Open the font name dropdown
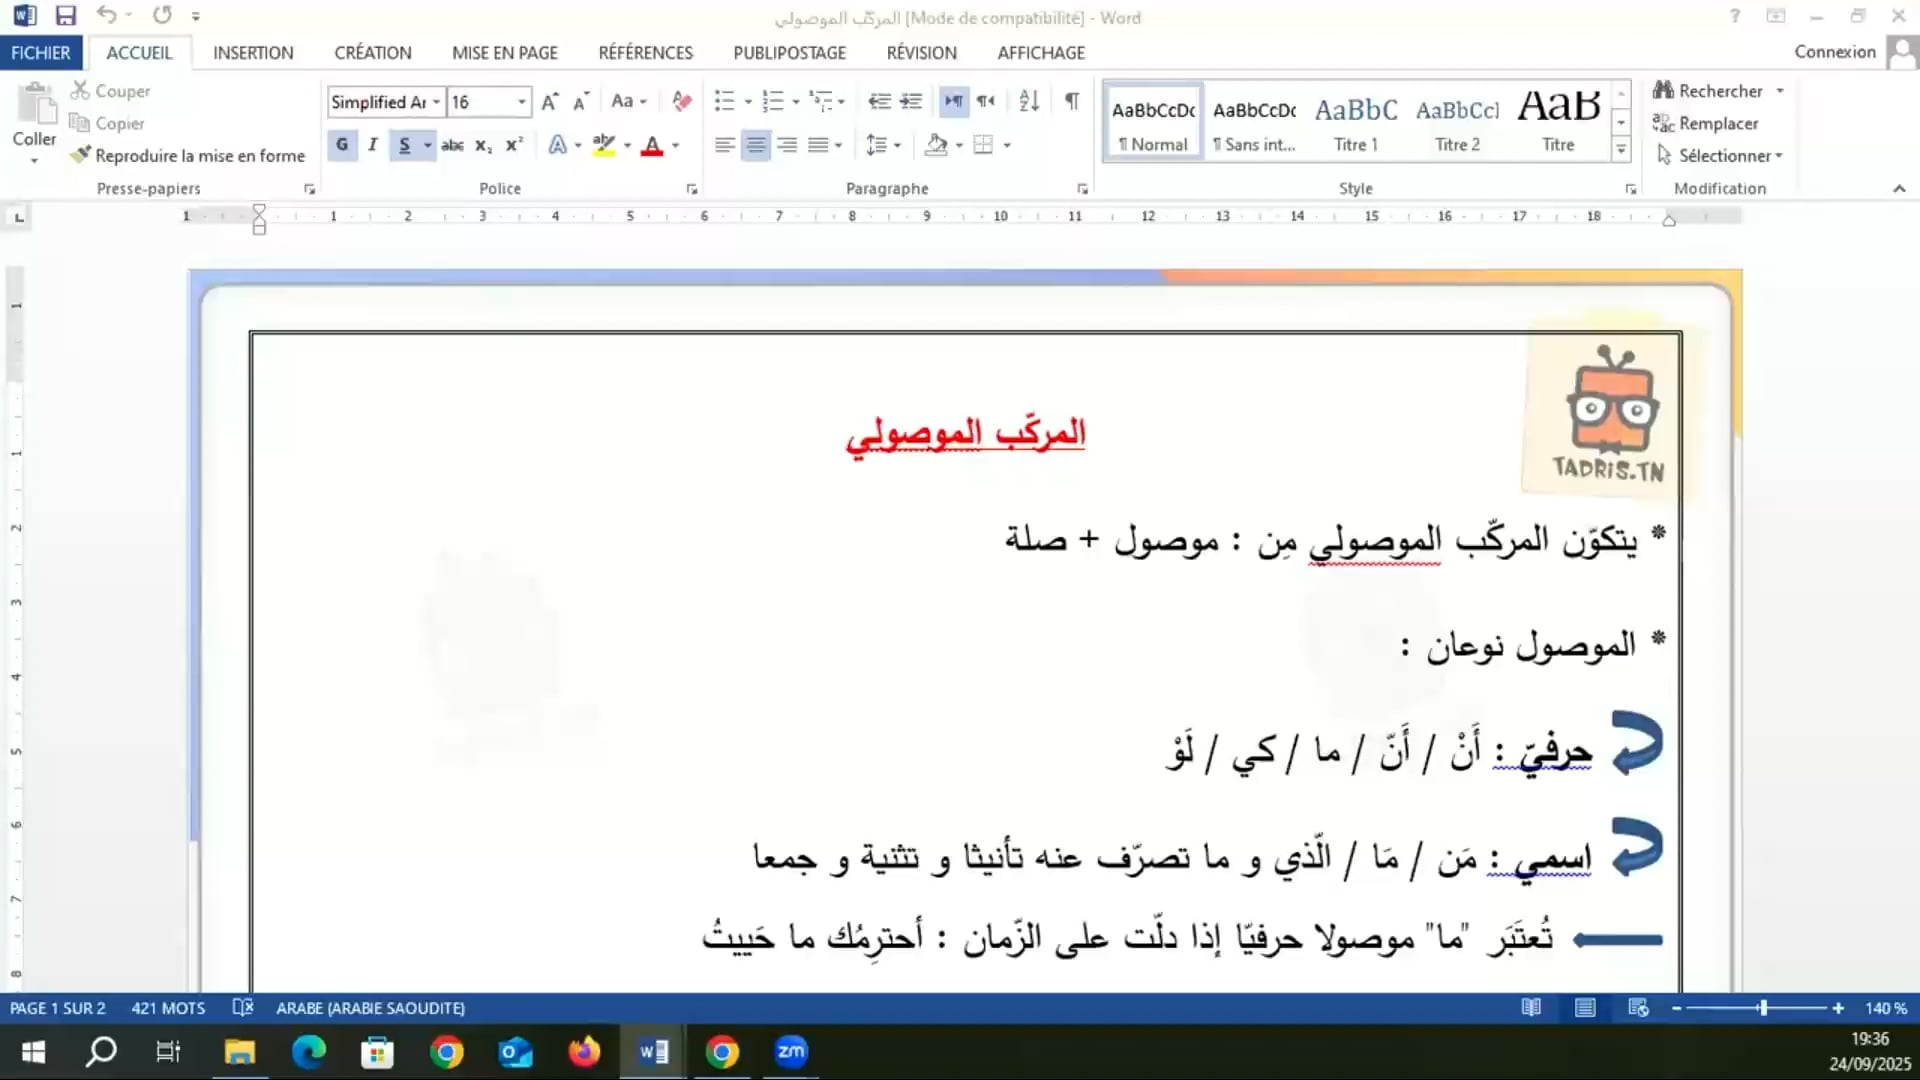Viewport: 1920px width, 1080px height. coord(436,102)
